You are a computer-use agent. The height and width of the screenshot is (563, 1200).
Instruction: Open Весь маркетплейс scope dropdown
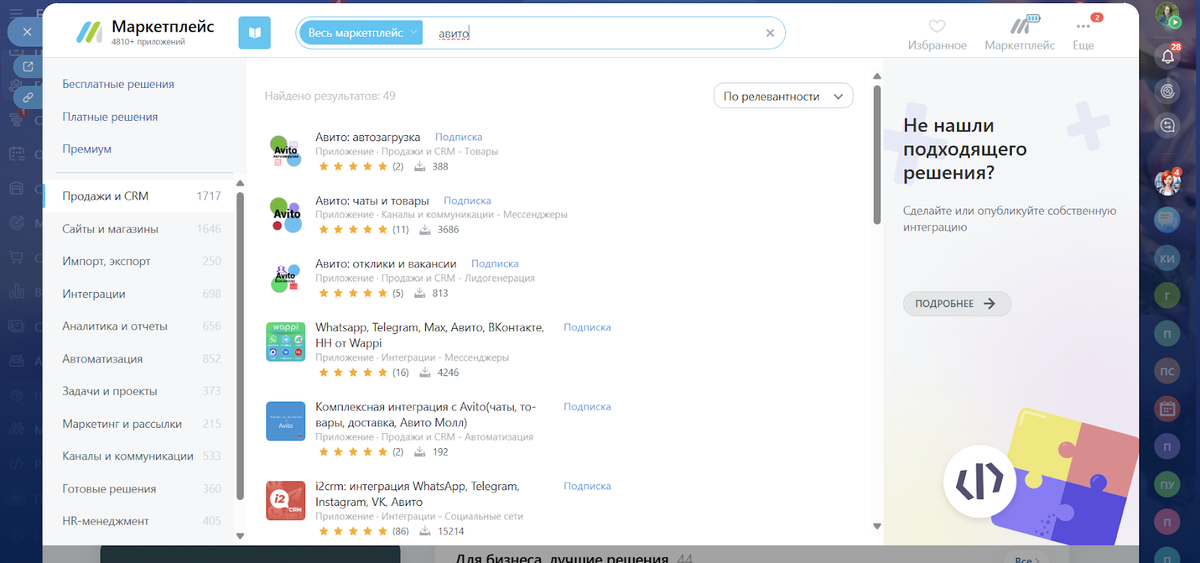pyautogui.click(x=362, y=33)
